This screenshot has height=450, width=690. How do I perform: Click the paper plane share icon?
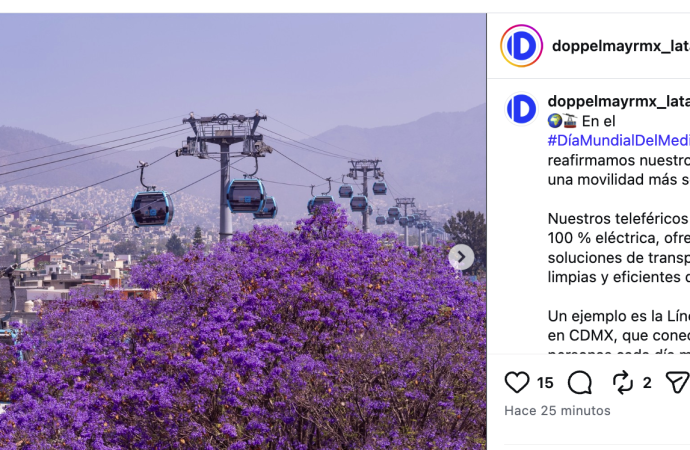(677, 382)
